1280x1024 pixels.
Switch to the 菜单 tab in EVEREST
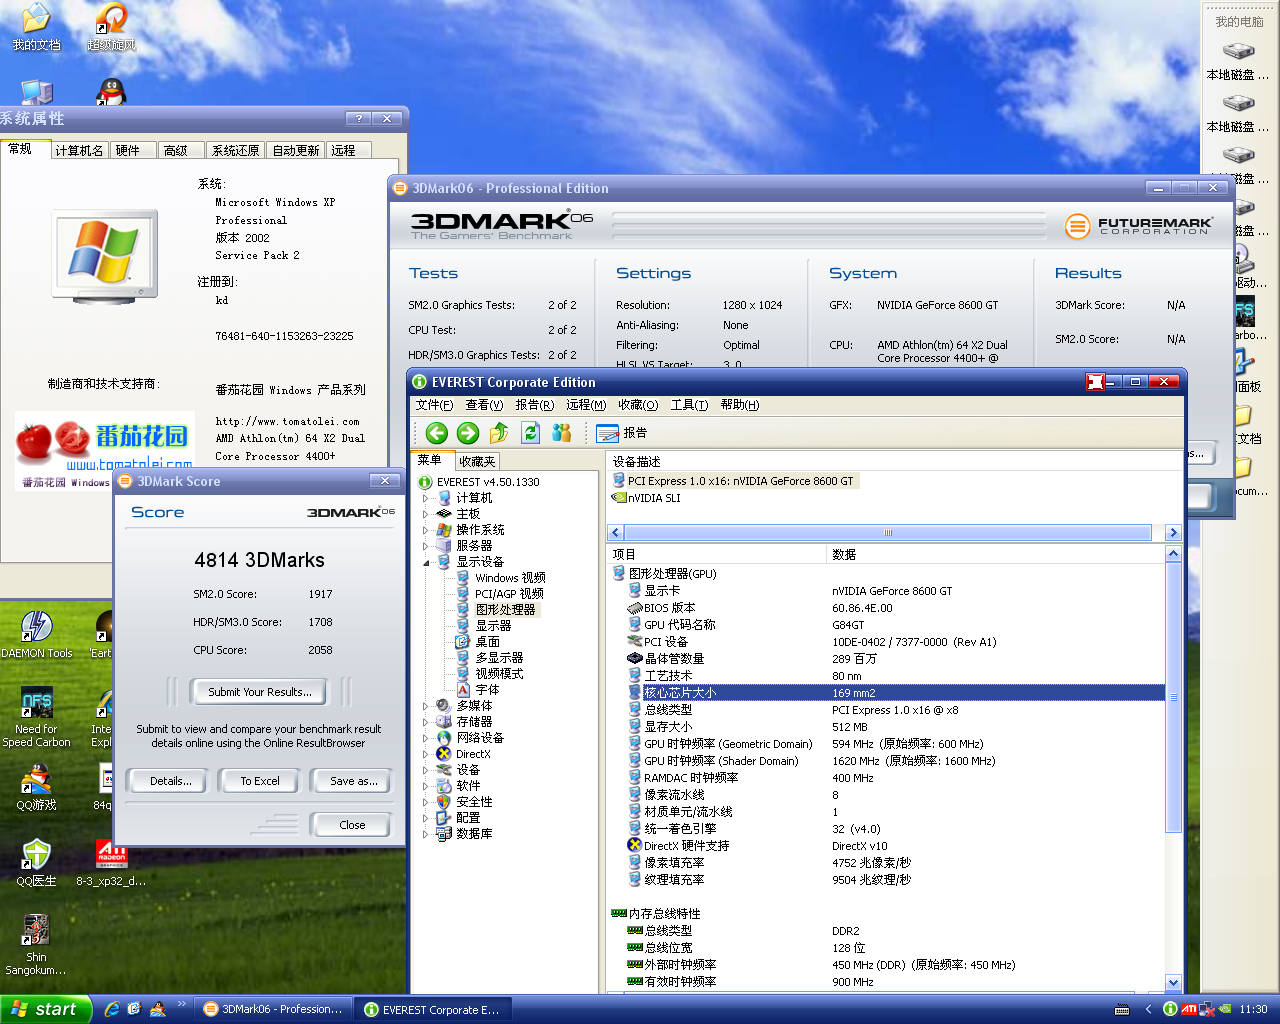pos(432,460)
